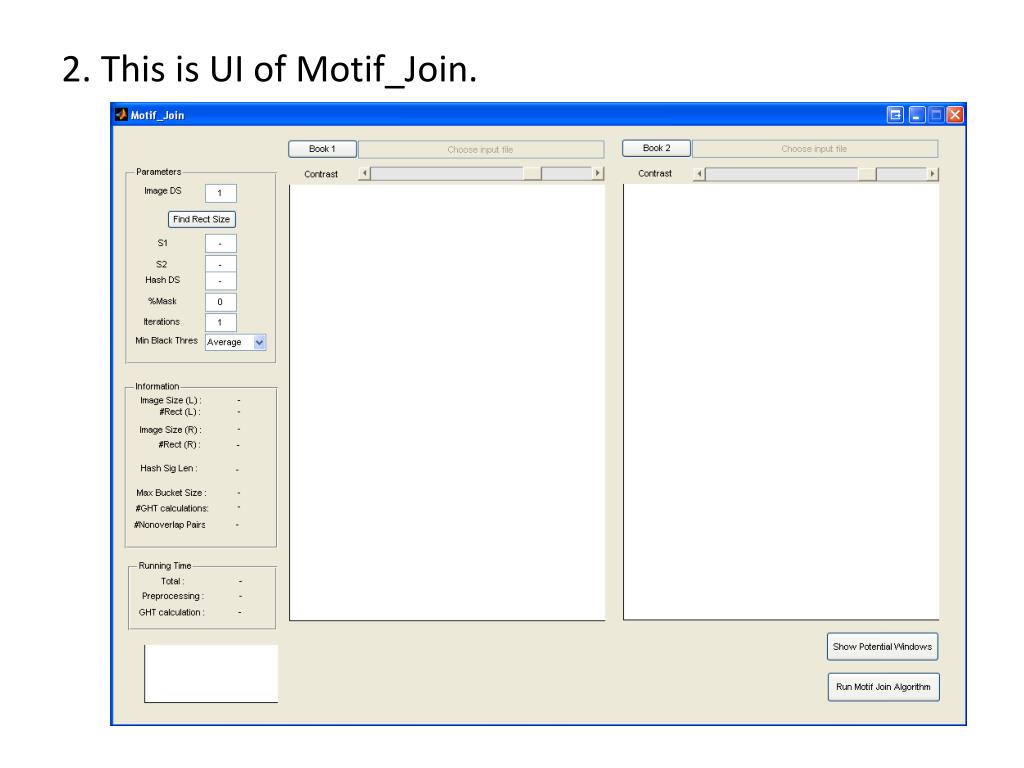Run Motif Join Algorithm
Screen dimensions: 1024x768
[883, 687]
